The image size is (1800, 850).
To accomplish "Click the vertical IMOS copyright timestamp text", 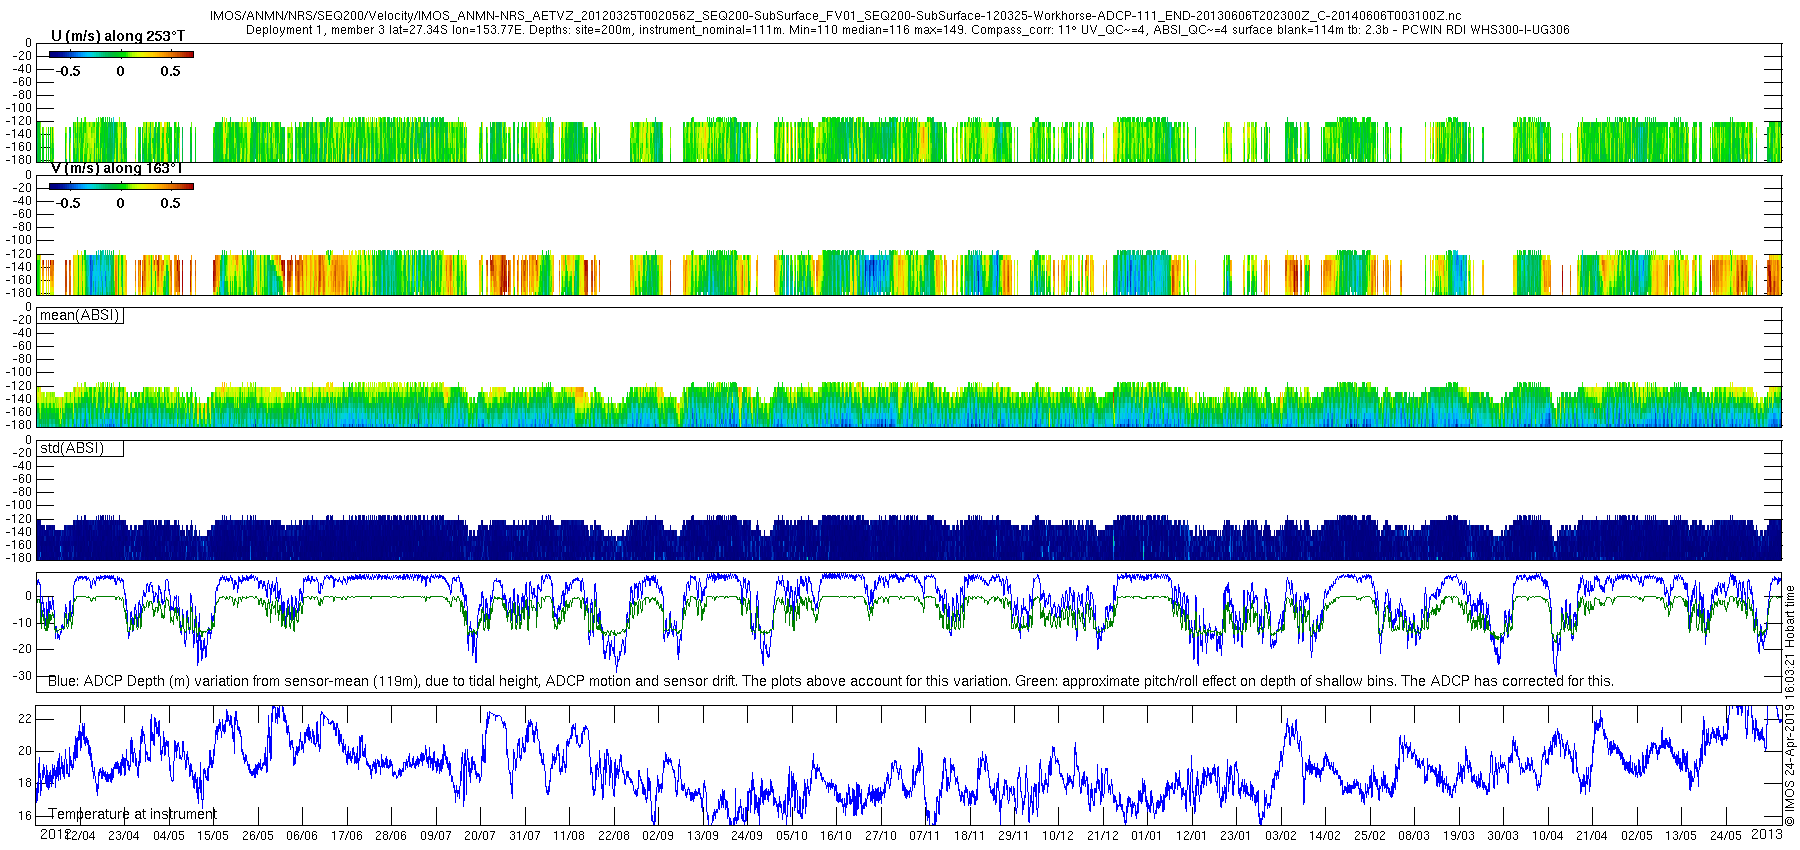I will click(1790, 706).
